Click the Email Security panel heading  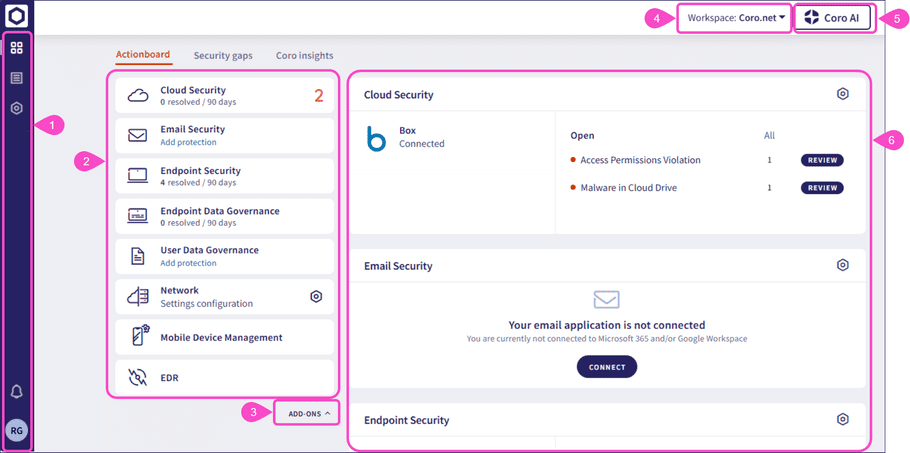point(398,266)
